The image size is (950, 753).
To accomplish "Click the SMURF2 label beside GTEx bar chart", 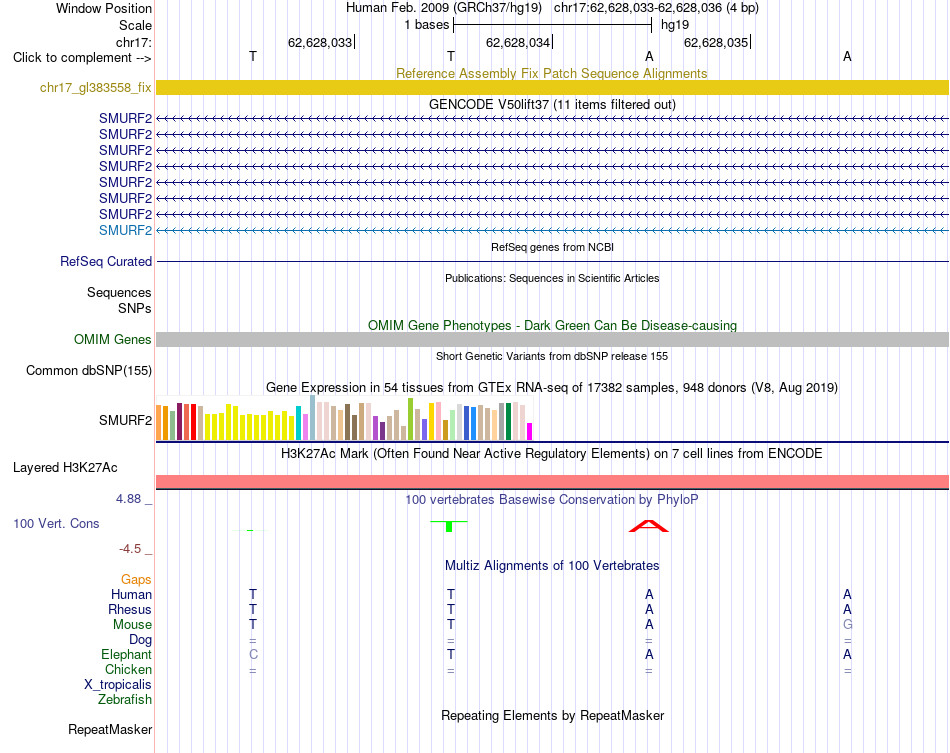I will coord(125,420).
